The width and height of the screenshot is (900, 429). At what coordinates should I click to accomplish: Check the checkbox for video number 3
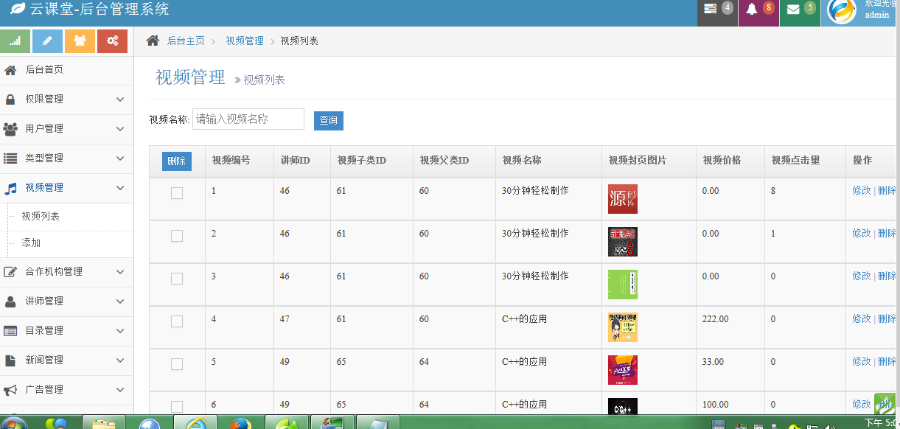177,279
